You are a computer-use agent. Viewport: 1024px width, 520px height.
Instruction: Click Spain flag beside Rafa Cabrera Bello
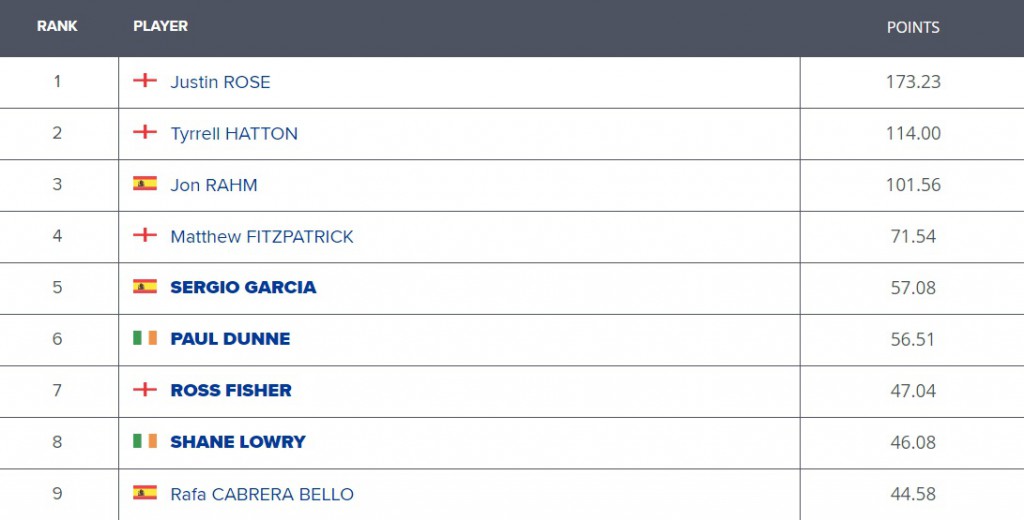145,493
